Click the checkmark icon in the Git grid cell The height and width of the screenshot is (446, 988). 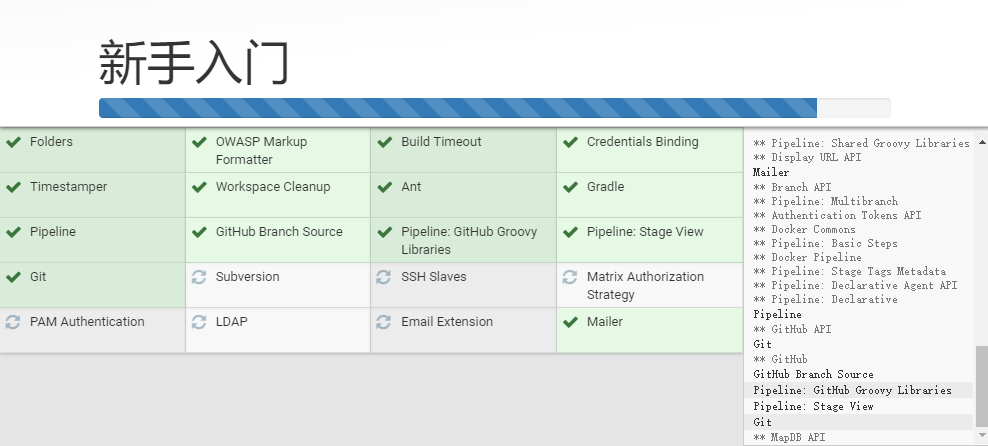pyautogui.click(x=13, y=277)
